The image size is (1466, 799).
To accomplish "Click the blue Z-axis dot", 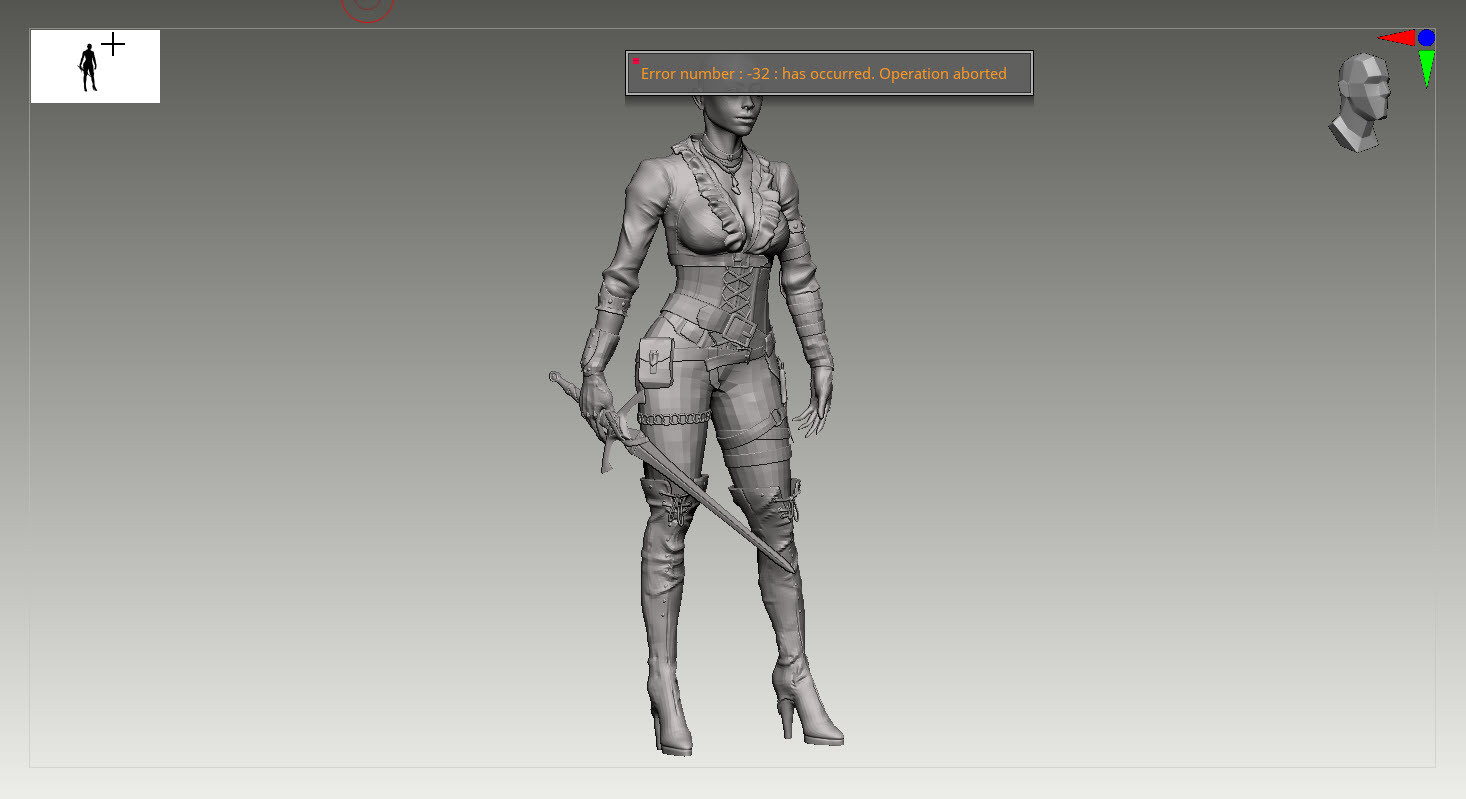I will click(1426, 38).
